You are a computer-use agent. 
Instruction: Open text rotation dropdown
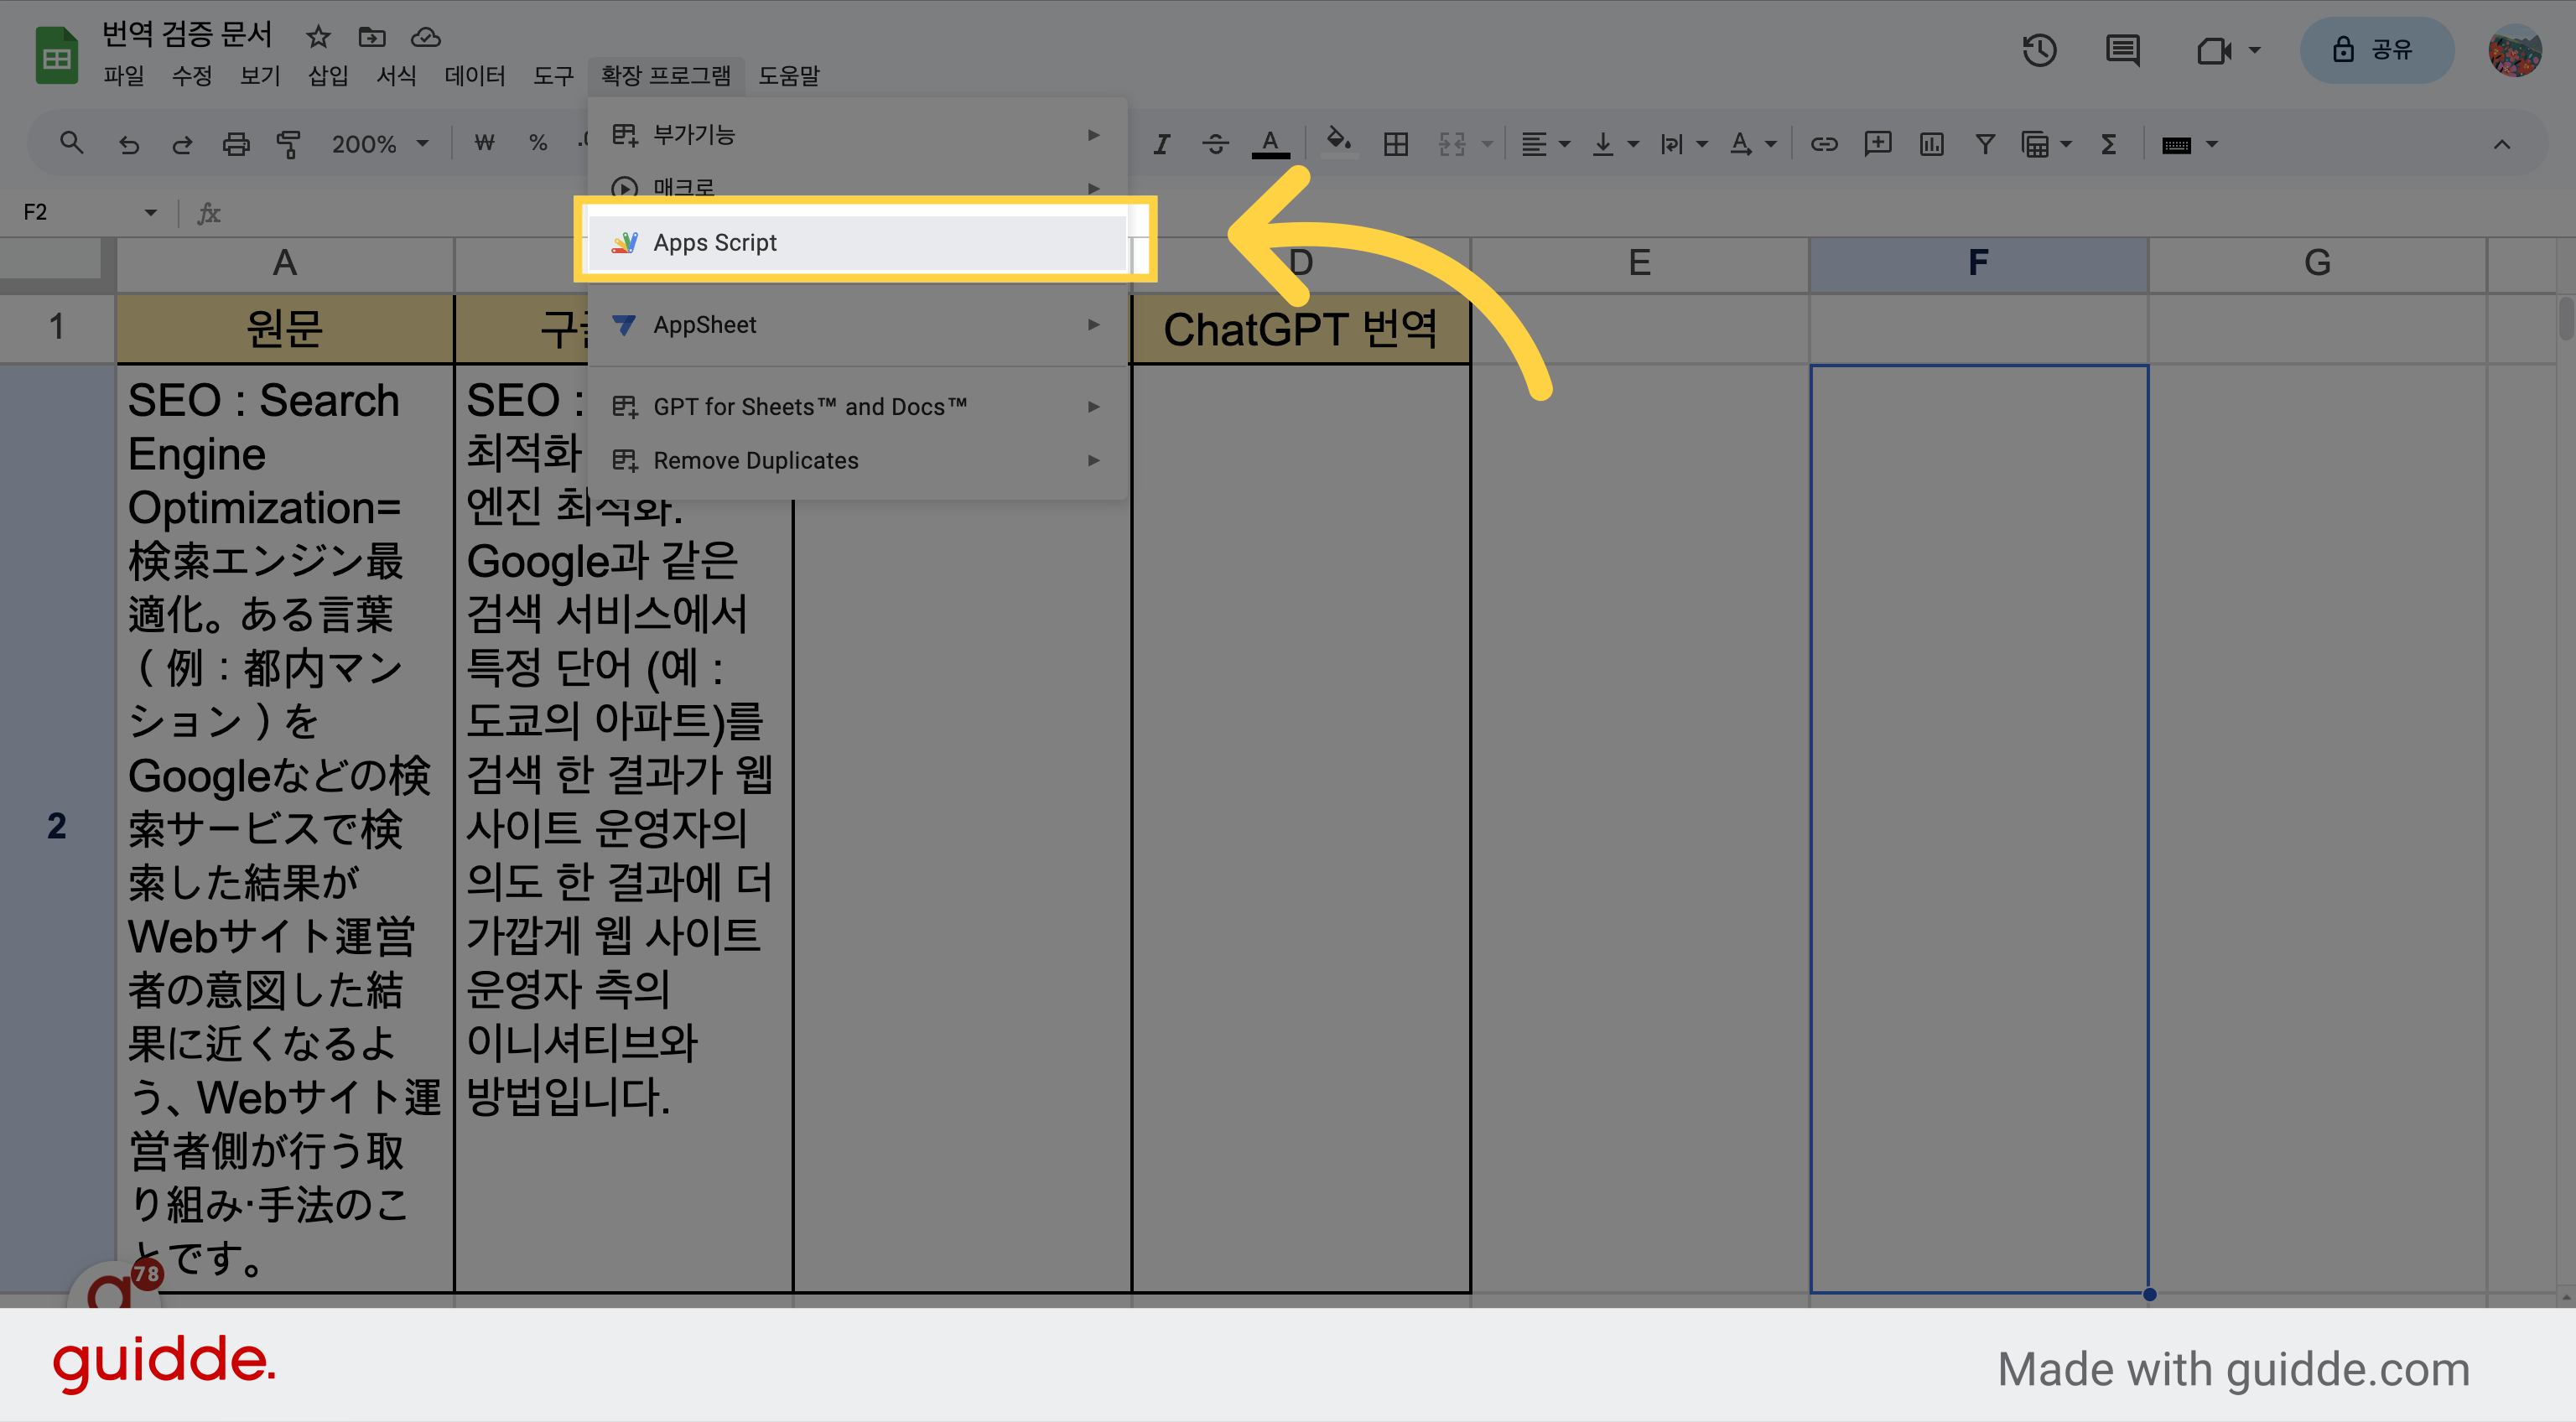coord(1752,144)
